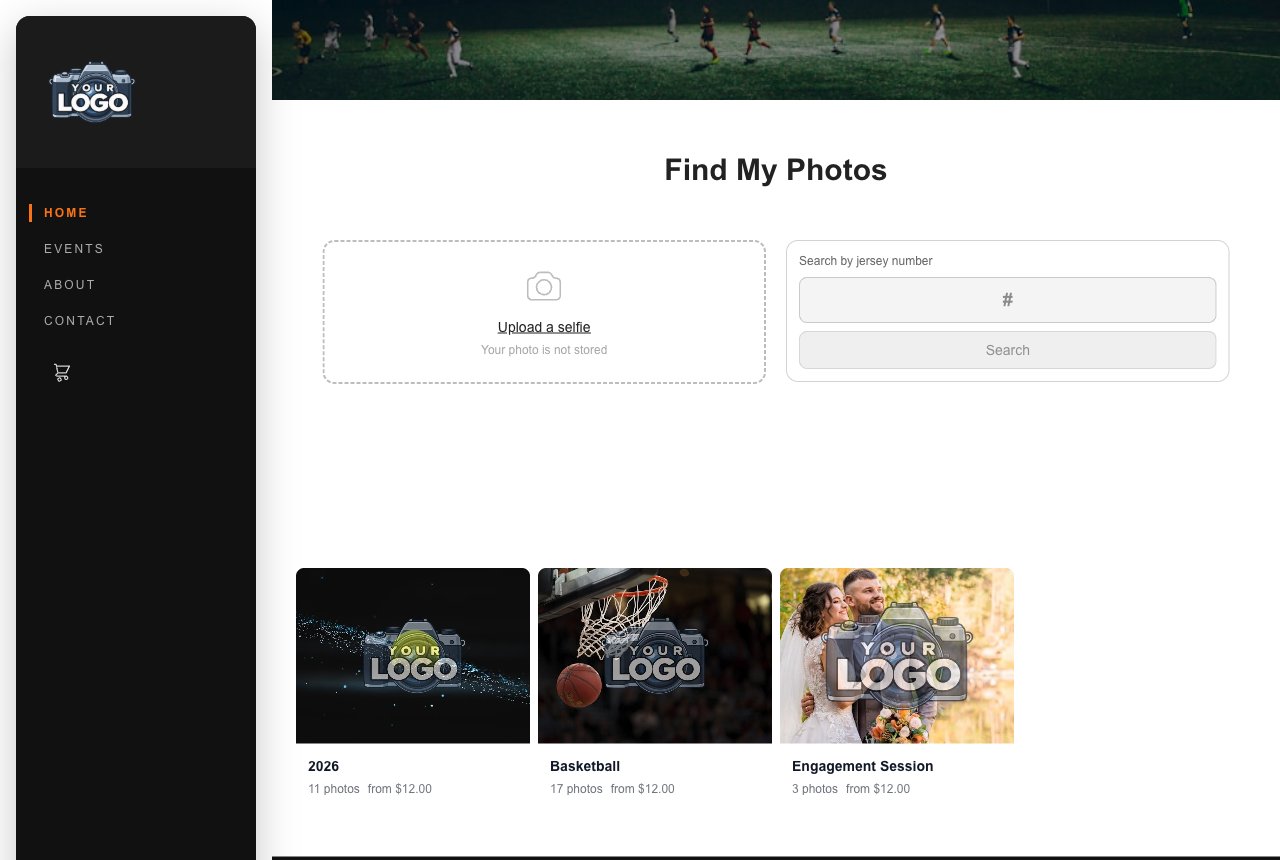Go to the Home menu item
The height and width of the screenshot is (860, 1280).
66,213
